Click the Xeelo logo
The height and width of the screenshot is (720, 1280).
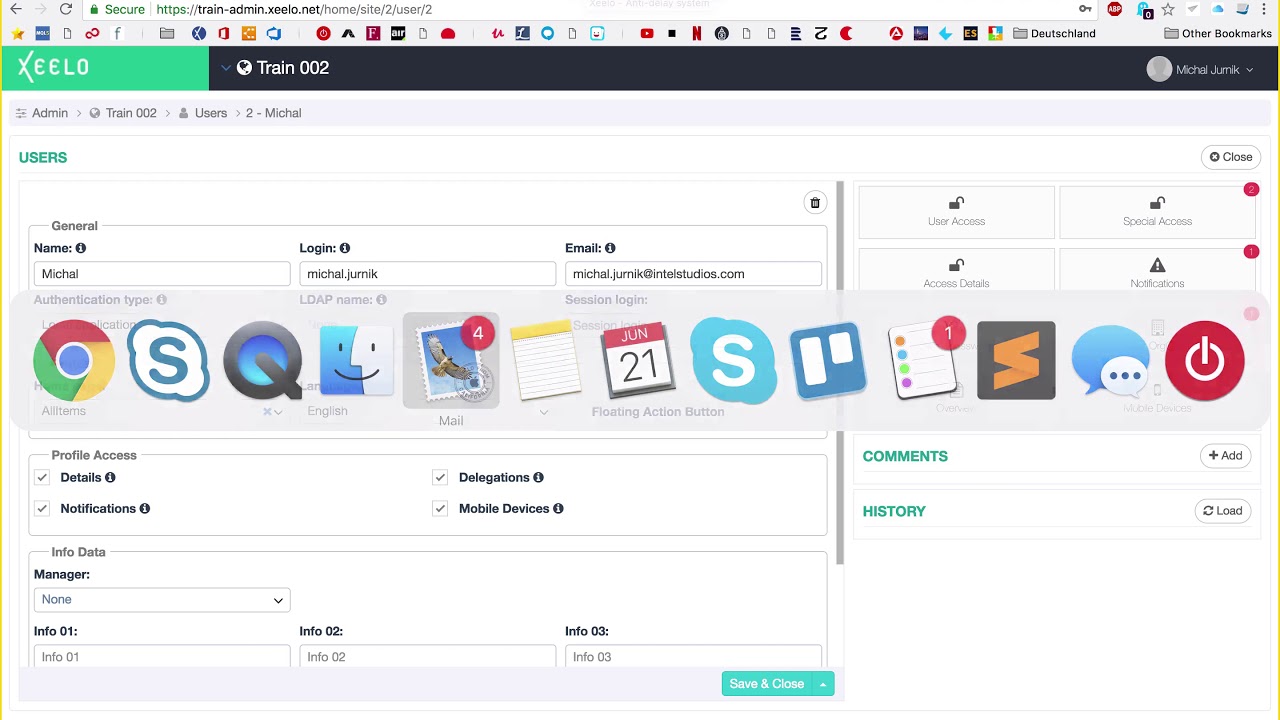53,67
